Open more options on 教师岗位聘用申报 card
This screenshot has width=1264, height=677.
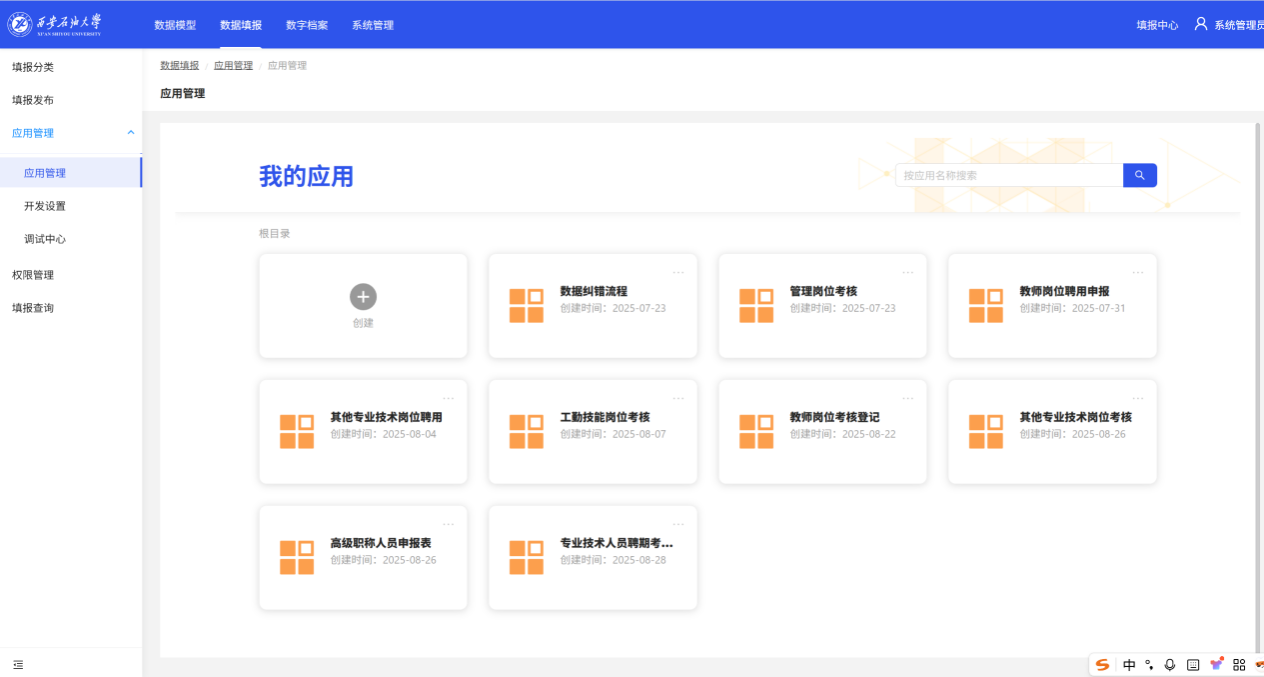pyautogui.click(x=1138, y=272)
